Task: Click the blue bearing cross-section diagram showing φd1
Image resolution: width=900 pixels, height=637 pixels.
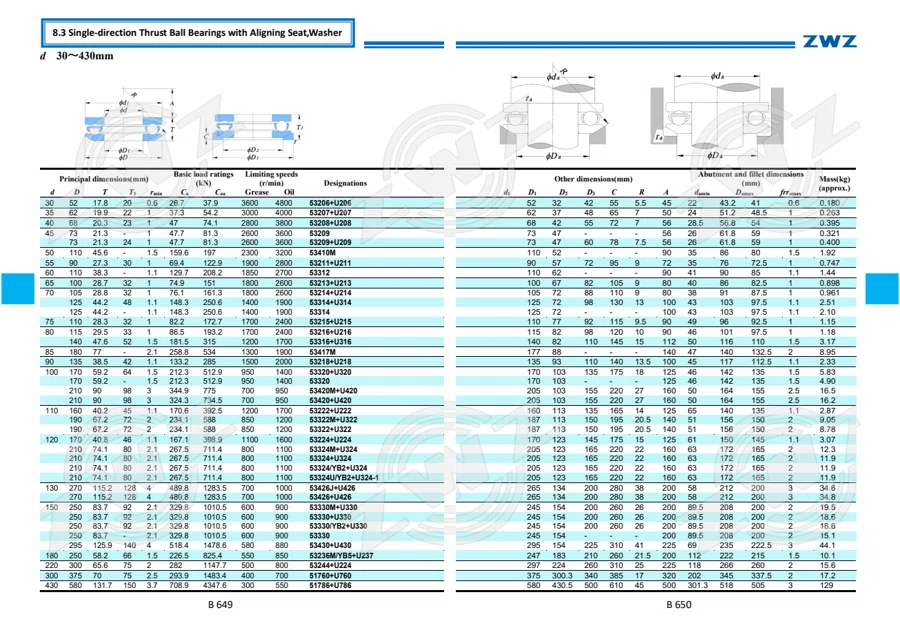Action: point(130,123)
